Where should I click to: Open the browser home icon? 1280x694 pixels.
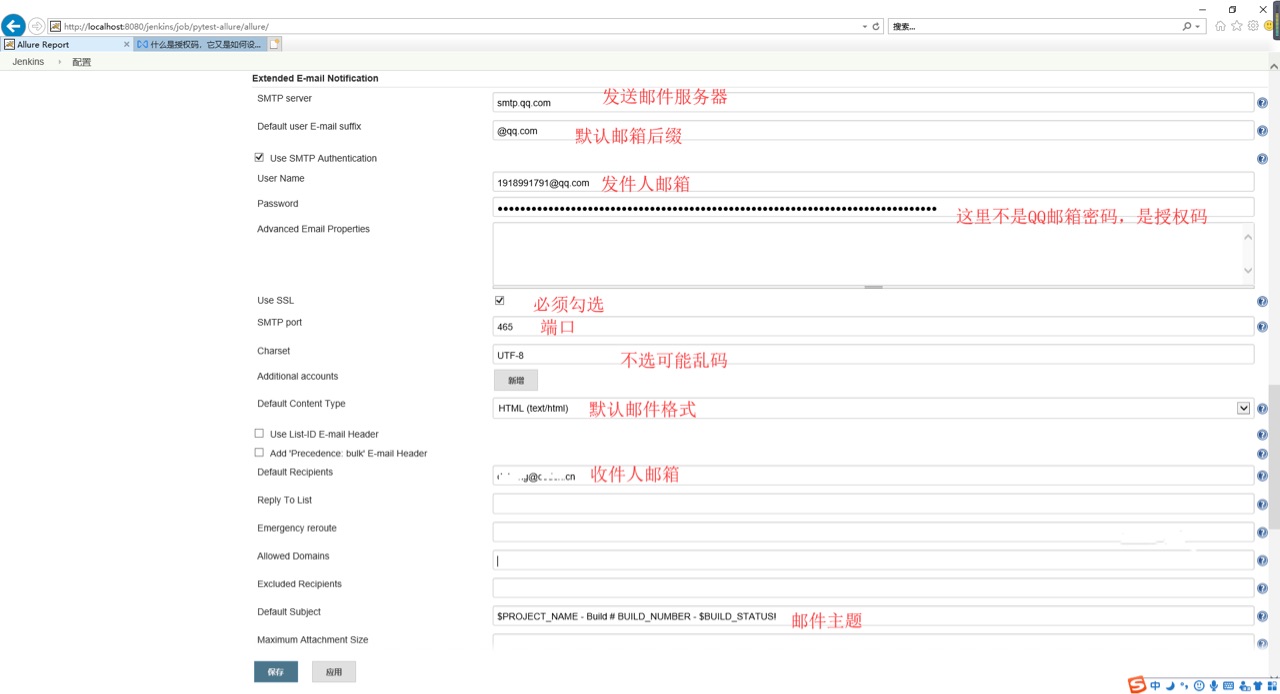pyautogui.click(x=1220, y=26)
